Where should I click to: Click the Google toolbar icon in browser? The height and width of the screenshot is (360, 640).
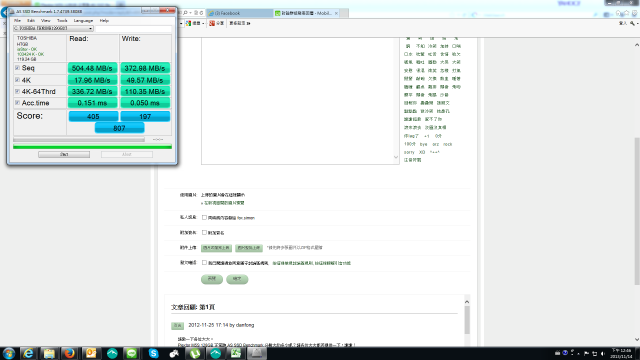188,23
